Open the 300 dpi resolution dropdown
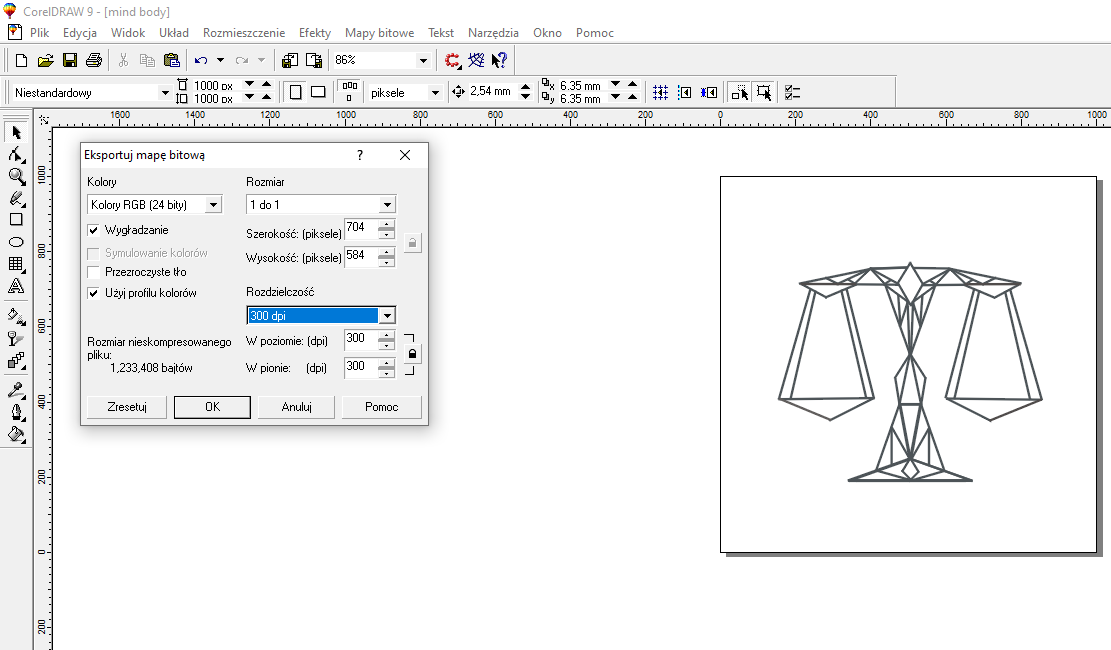Viewport: 1111px width, 650px height. point(387,316)
